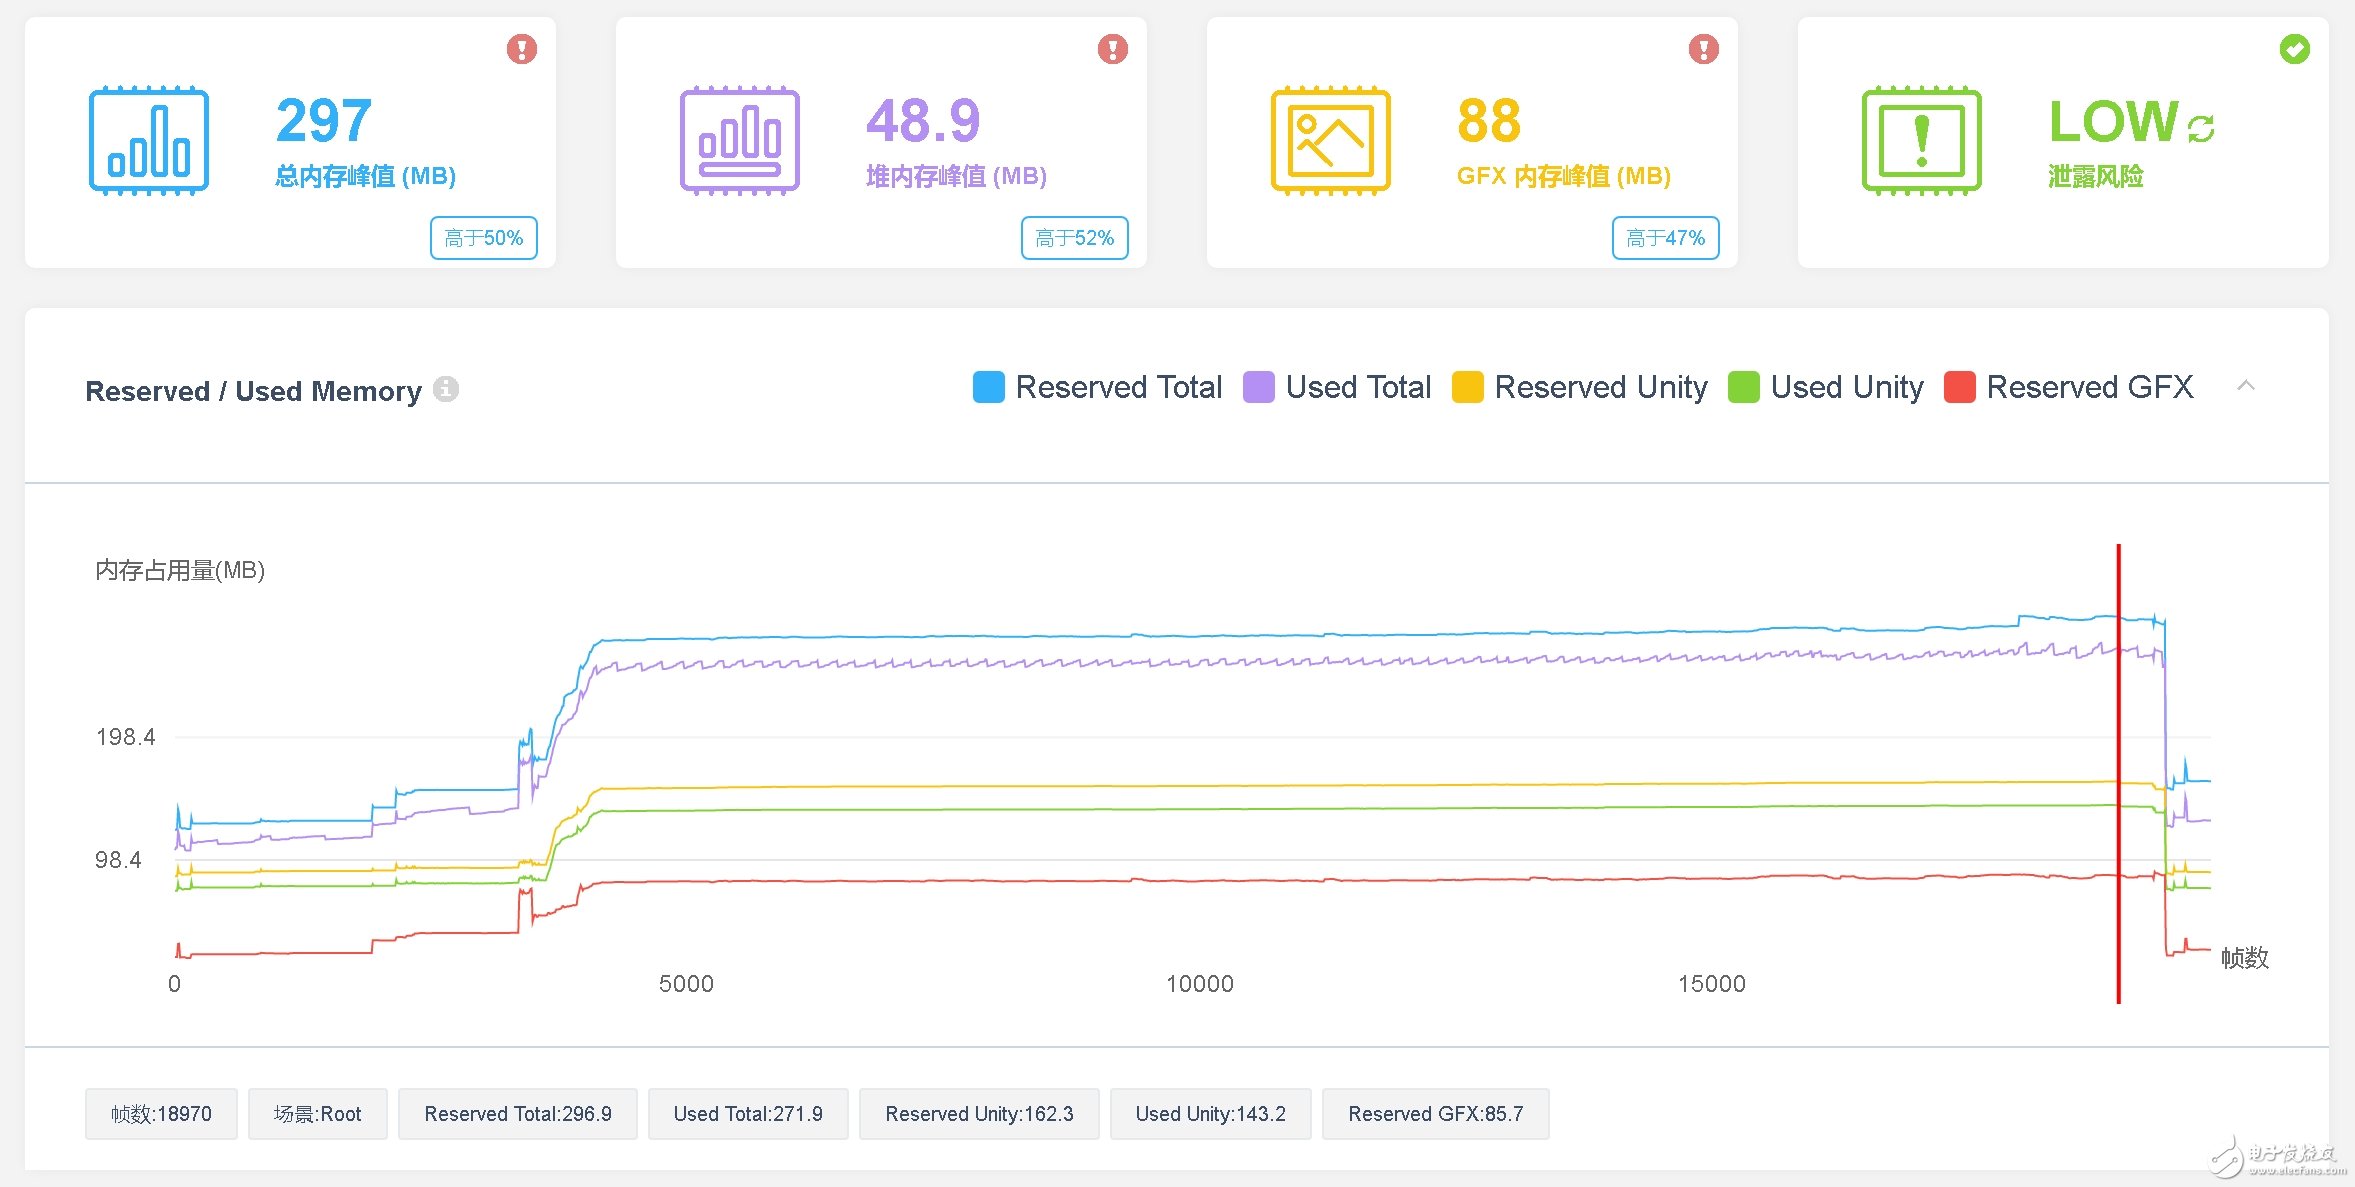Click the blue total memory peak chart icon
Viewport: 2355px width, 1187px height.
click(148, 141)
